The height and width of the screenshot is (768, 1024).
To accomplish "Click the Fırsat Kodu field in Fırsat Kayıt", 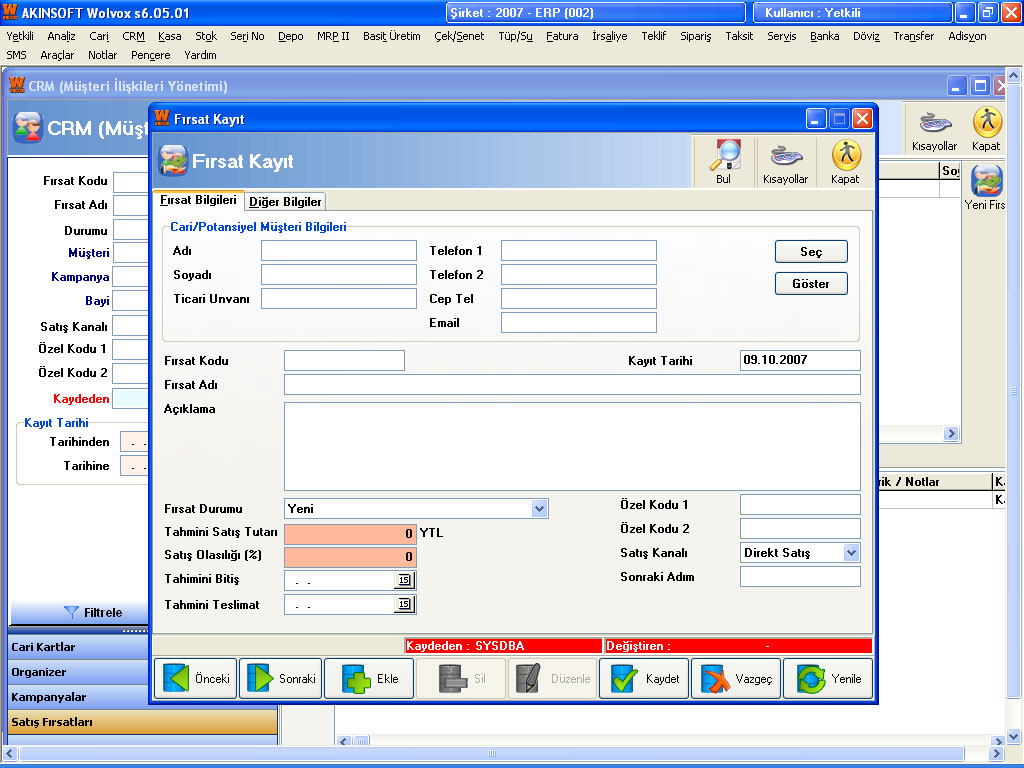I will [x=344, y=360].
